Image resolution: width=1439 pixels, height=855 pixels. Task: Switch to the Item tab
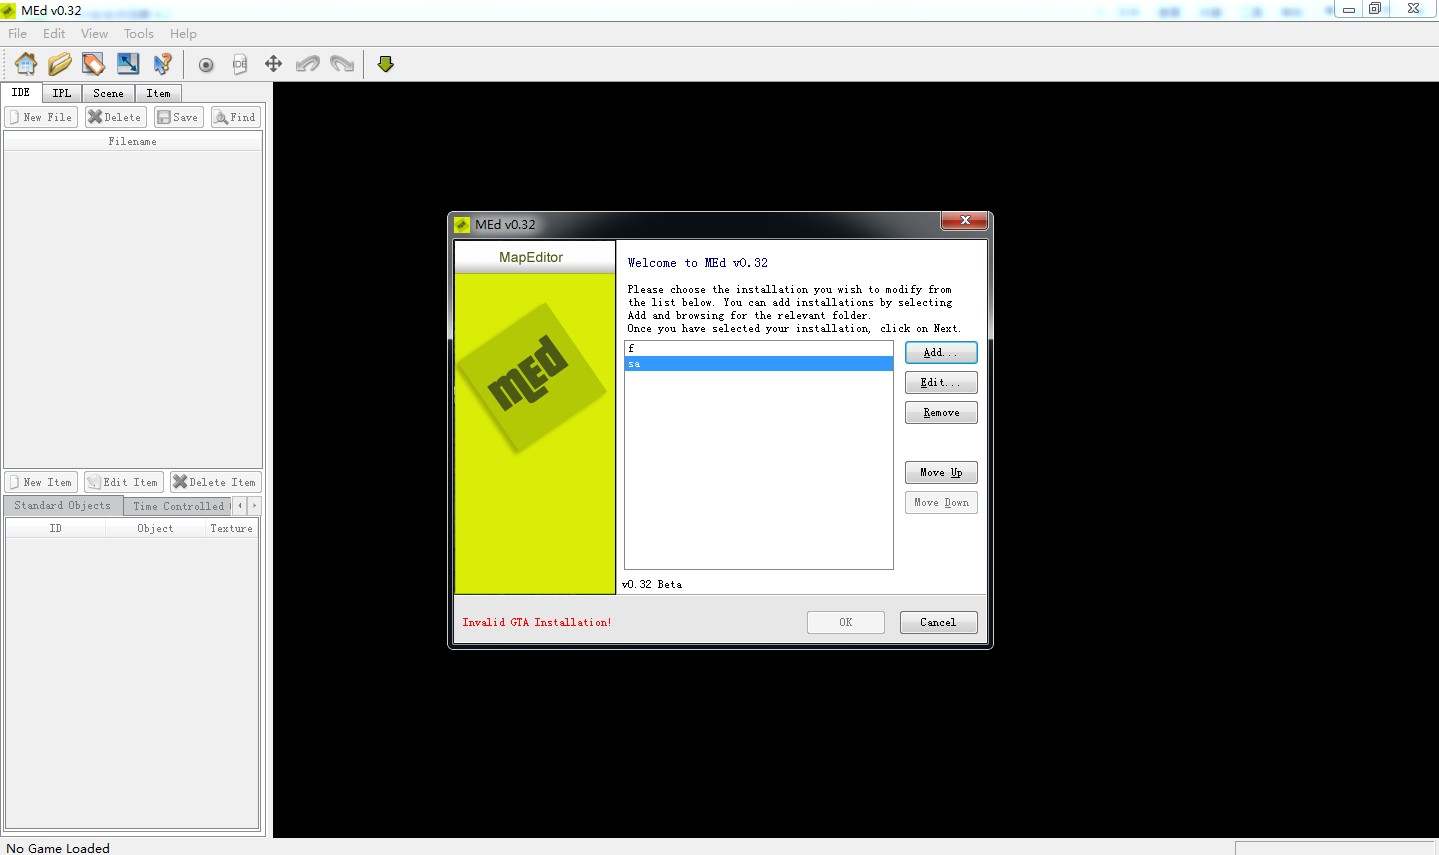[x=158, y=93]
